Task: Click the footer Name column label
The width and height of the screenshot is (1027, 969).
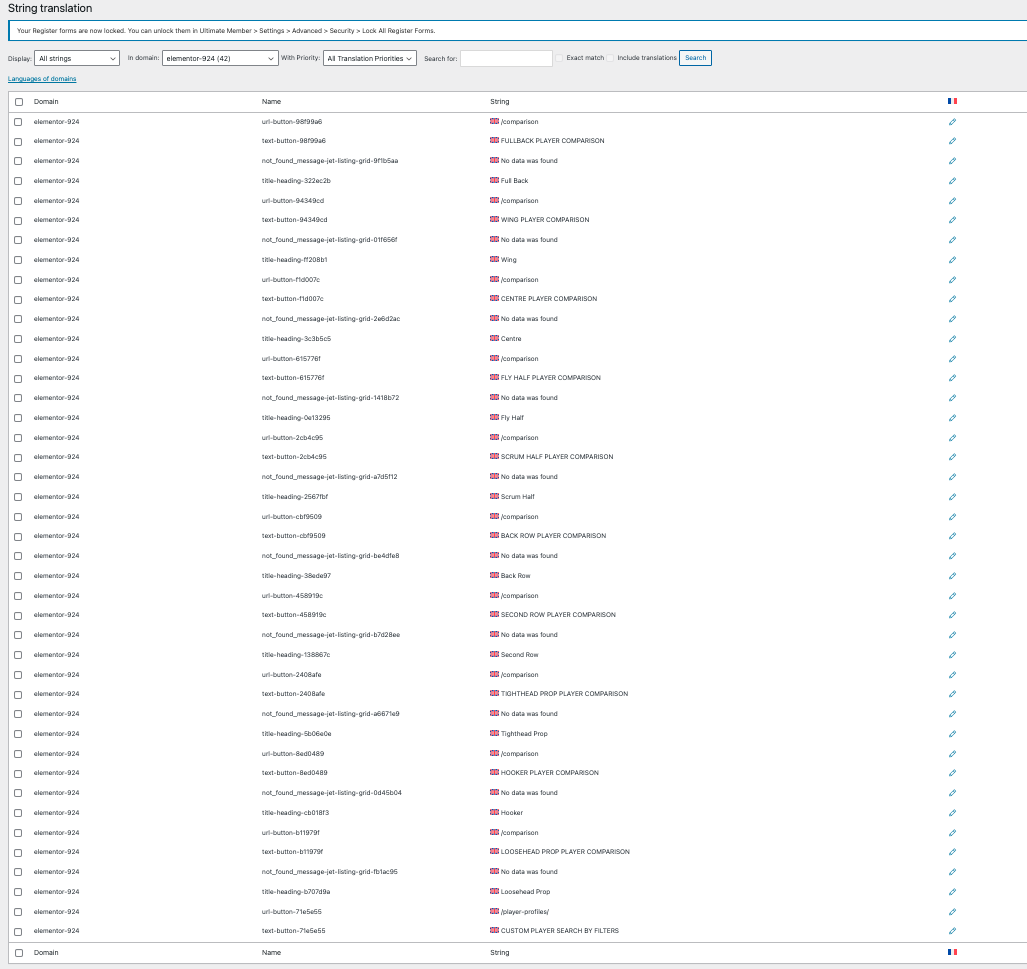Action: (x=271, y=953)
